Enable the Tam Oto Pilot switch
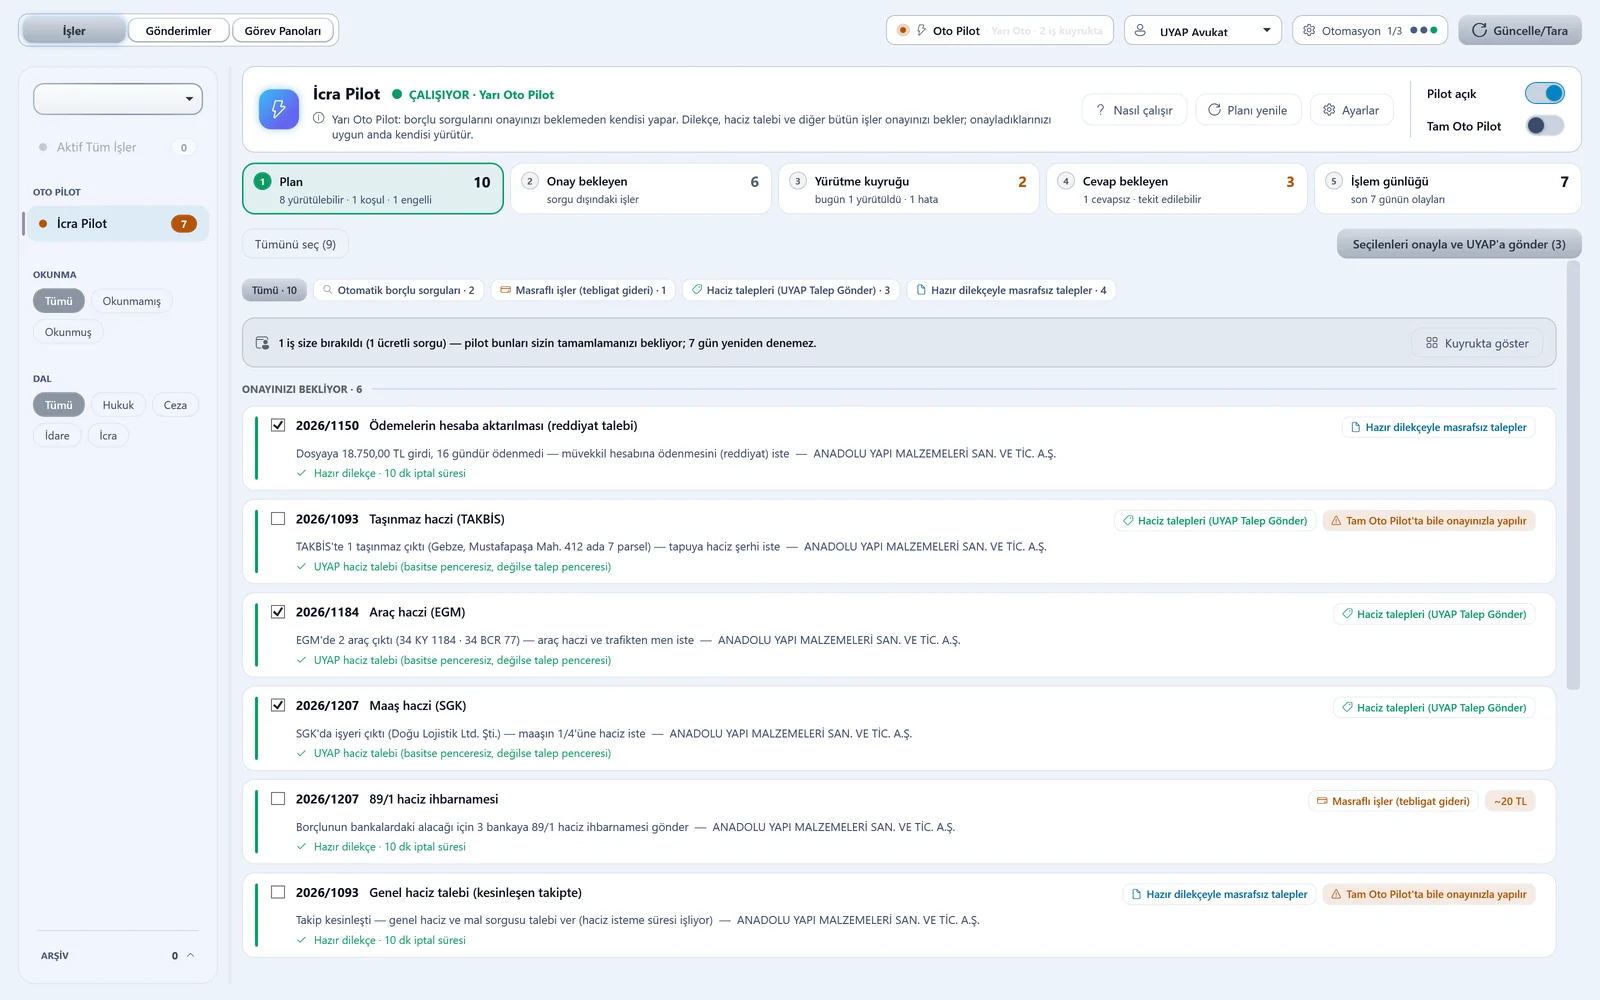 [x=1545, y=125]
